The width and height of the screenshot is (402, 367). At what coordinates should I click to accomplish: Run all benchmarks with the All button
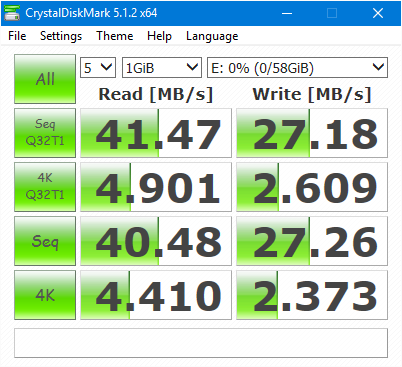pos(45,79)
